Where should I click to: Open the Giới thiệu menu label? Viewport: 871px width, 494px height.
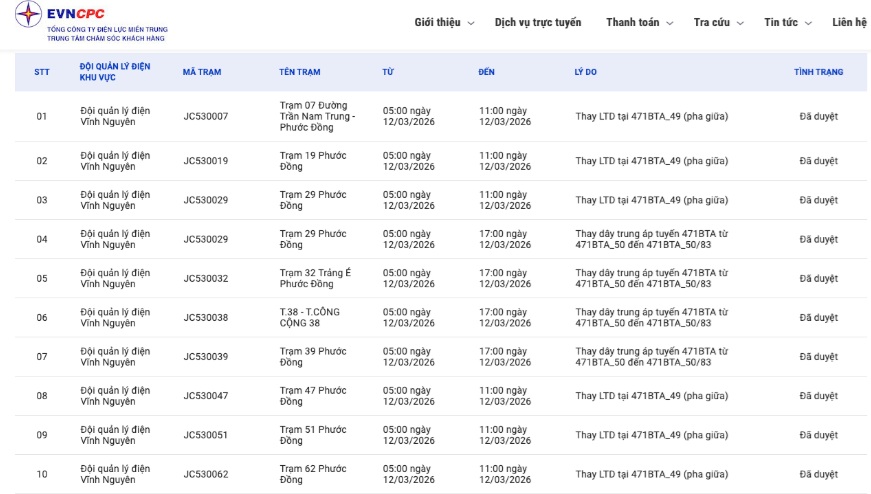pos(437,22)
